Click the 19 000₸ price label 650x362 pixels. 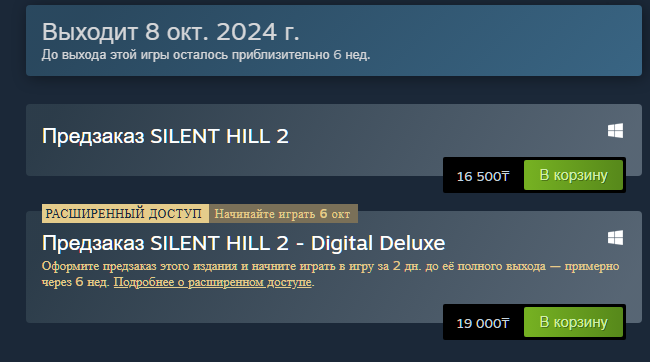[483, 323]
